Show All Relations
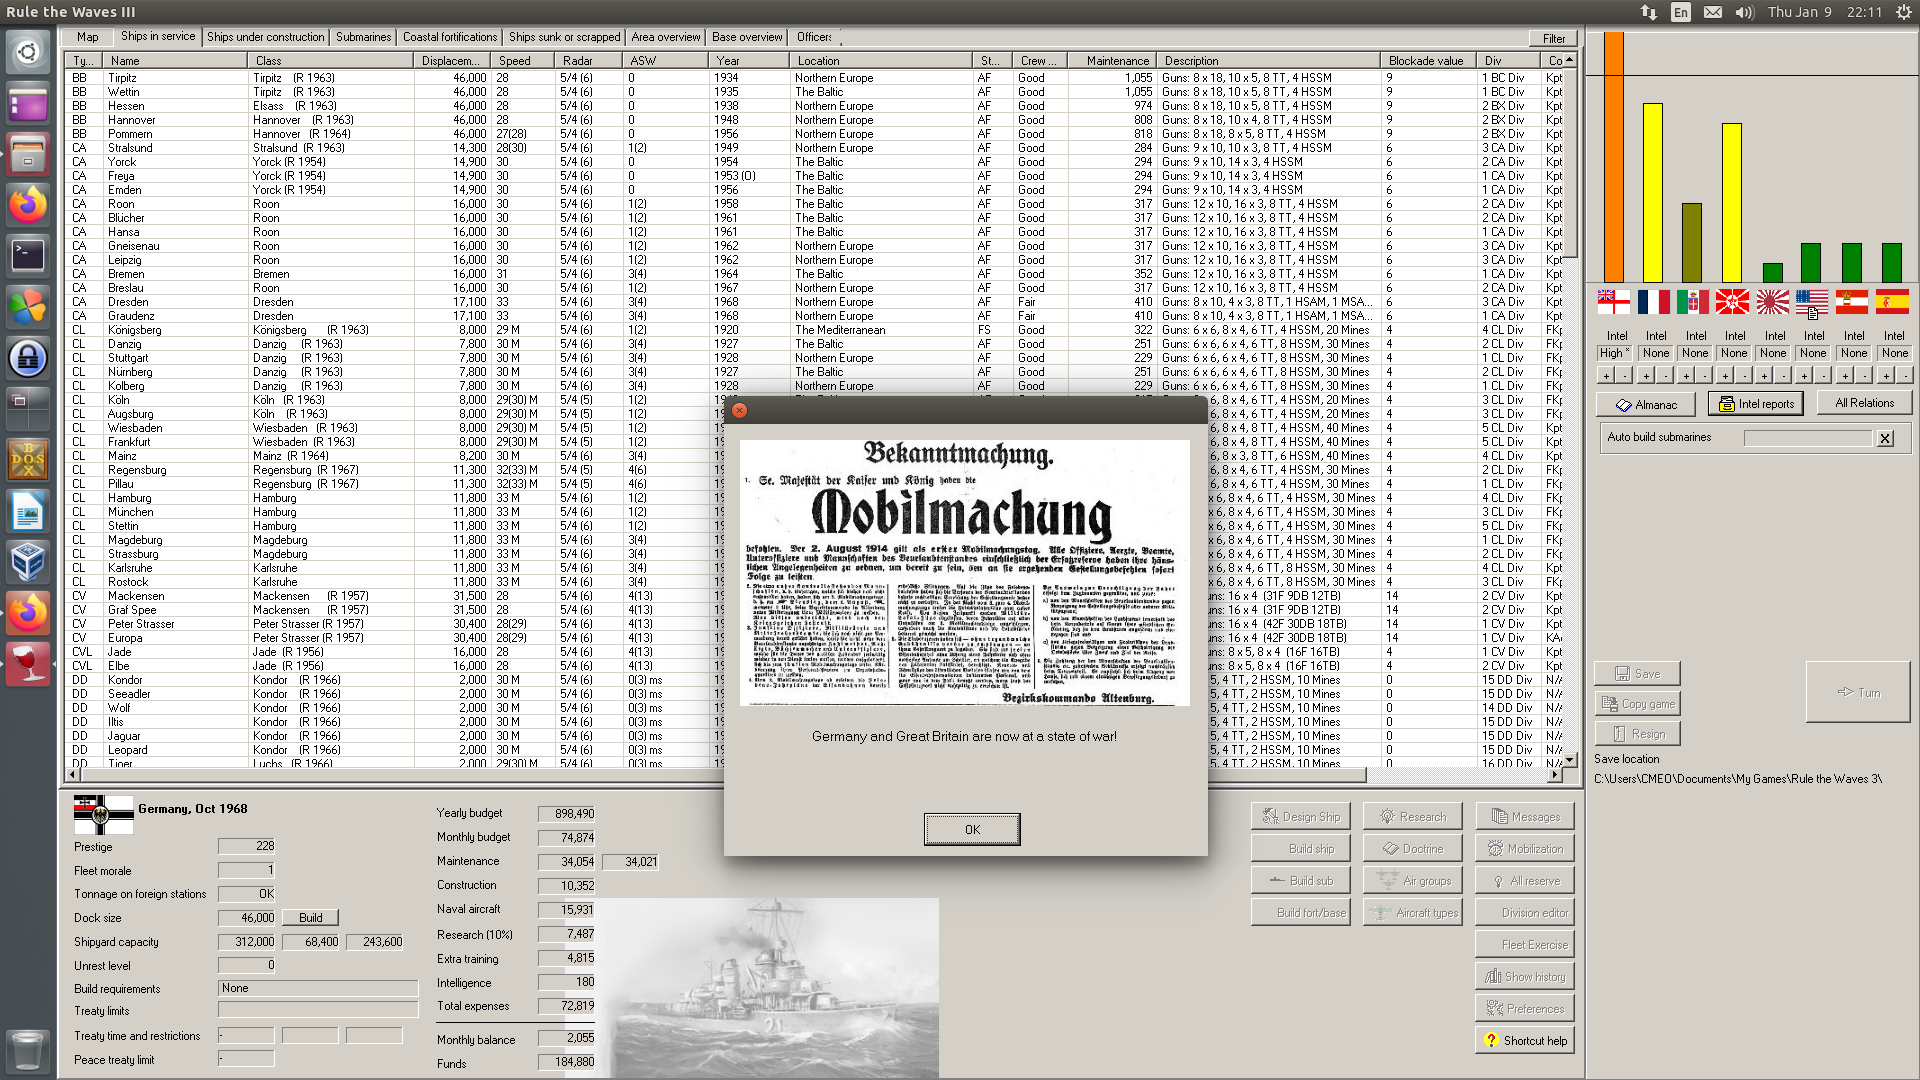1920x1080 pixels. point(1864,403)
